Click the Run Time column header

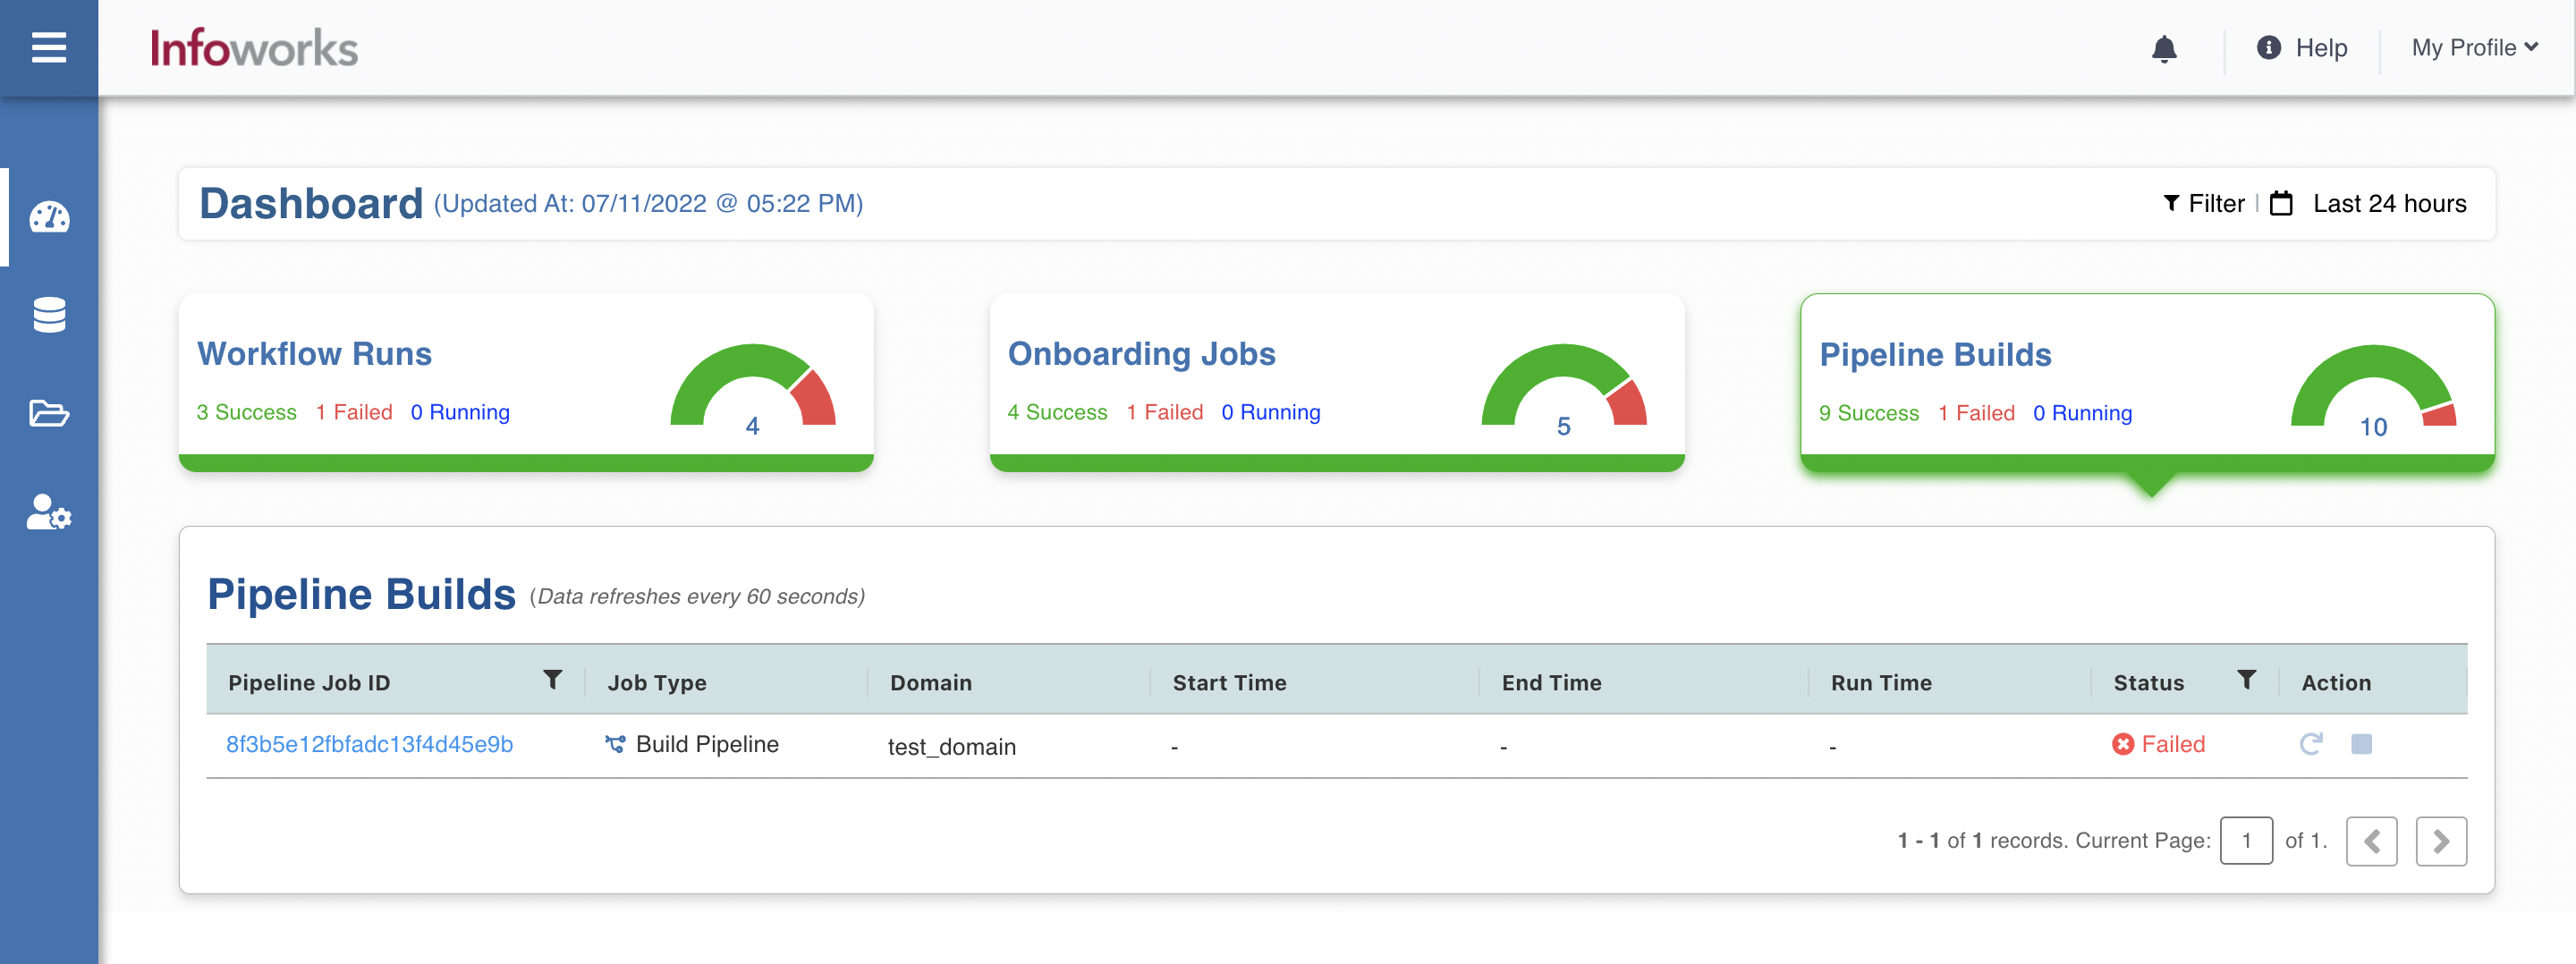pos(1881,682)
